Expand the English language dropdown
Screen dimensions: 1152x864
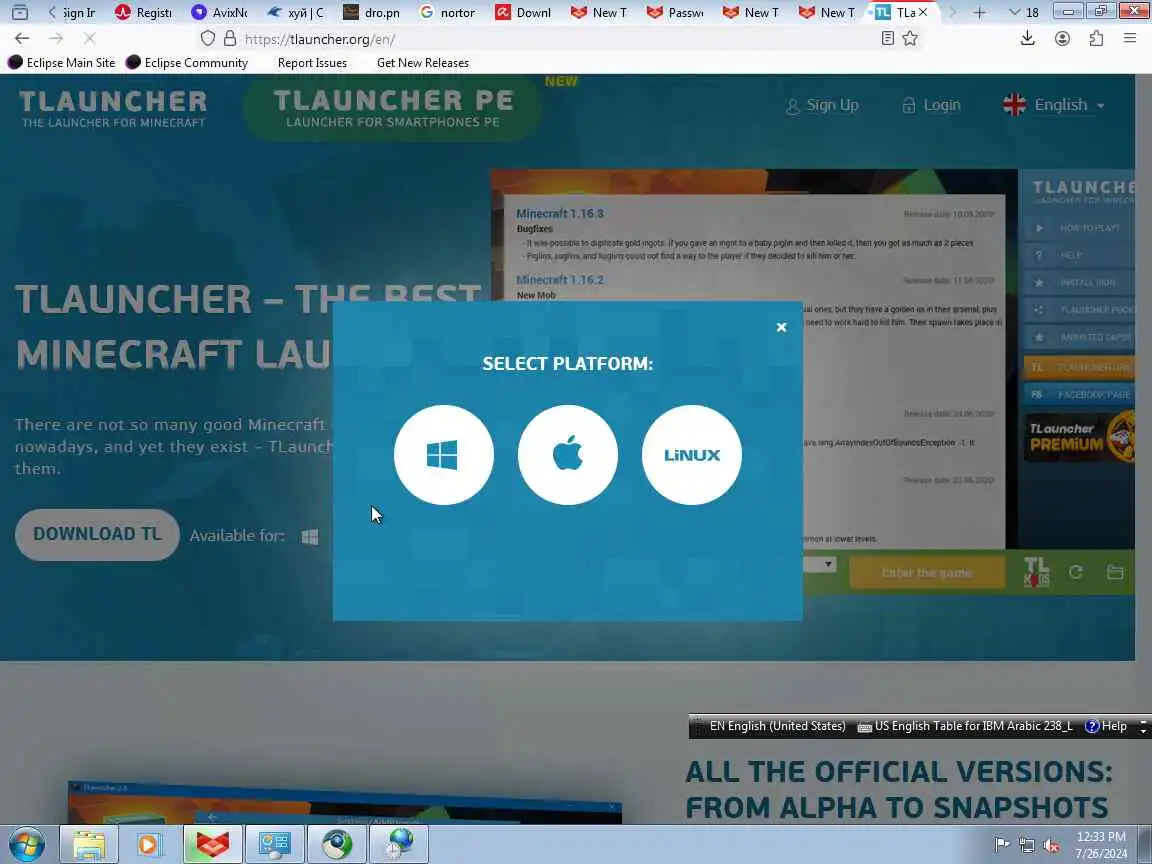click(x=1054, y=105)
